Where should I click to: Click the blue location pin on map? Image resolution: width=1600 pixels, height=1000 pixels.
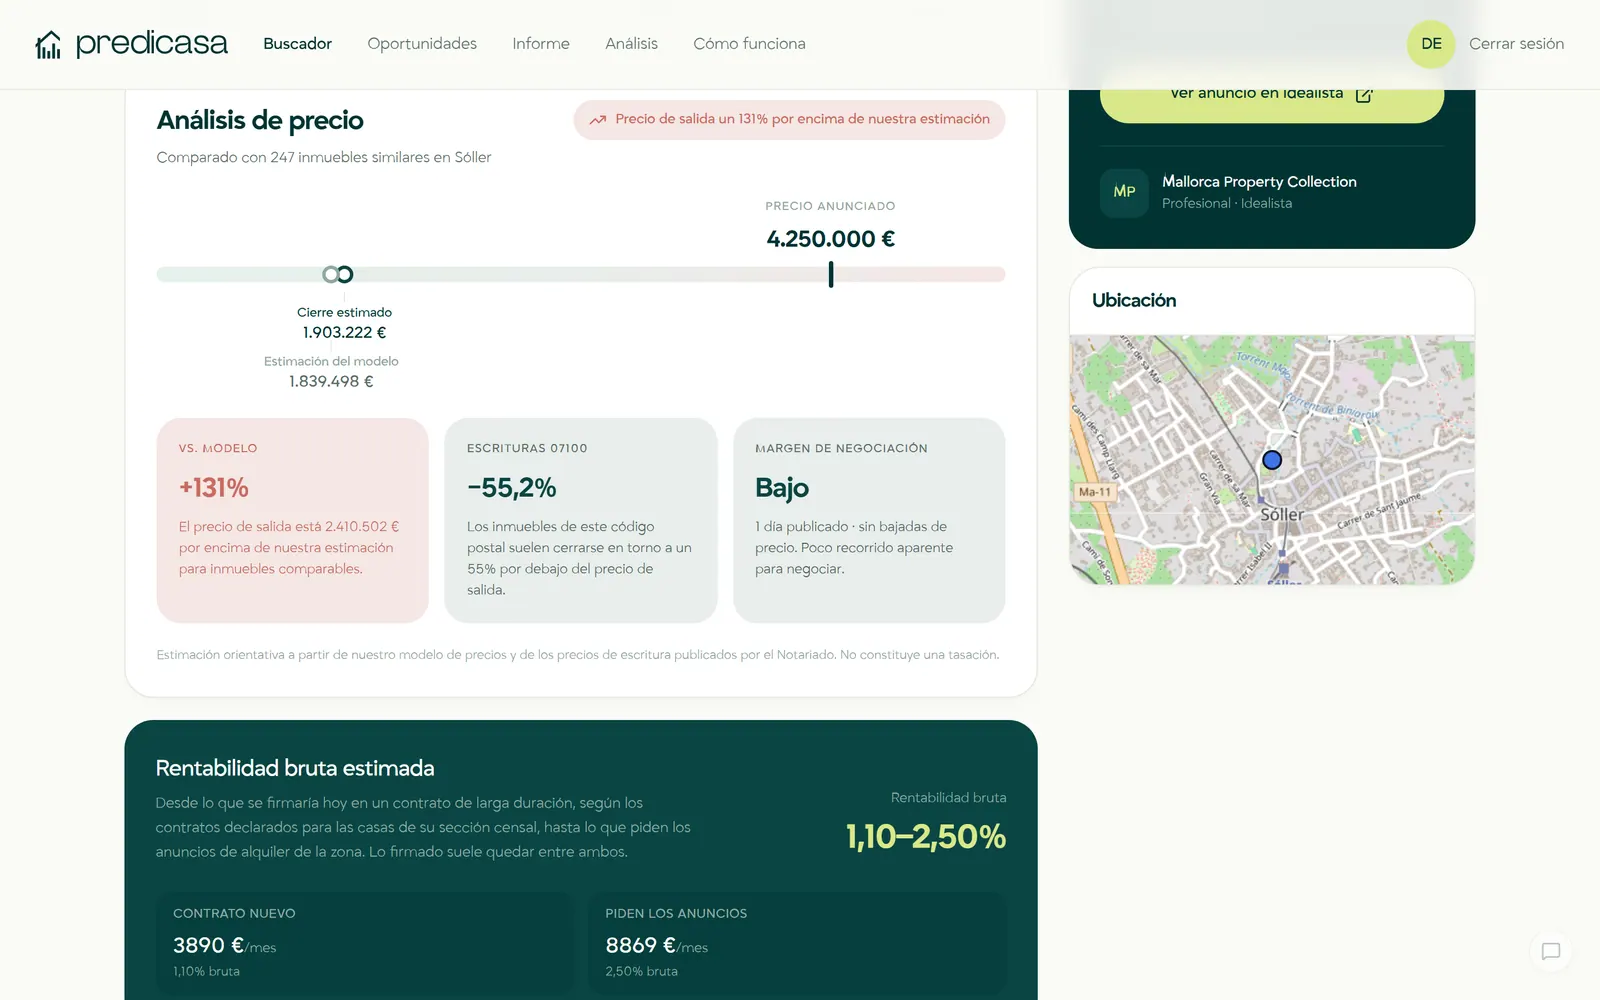[x=1272, y=460]
